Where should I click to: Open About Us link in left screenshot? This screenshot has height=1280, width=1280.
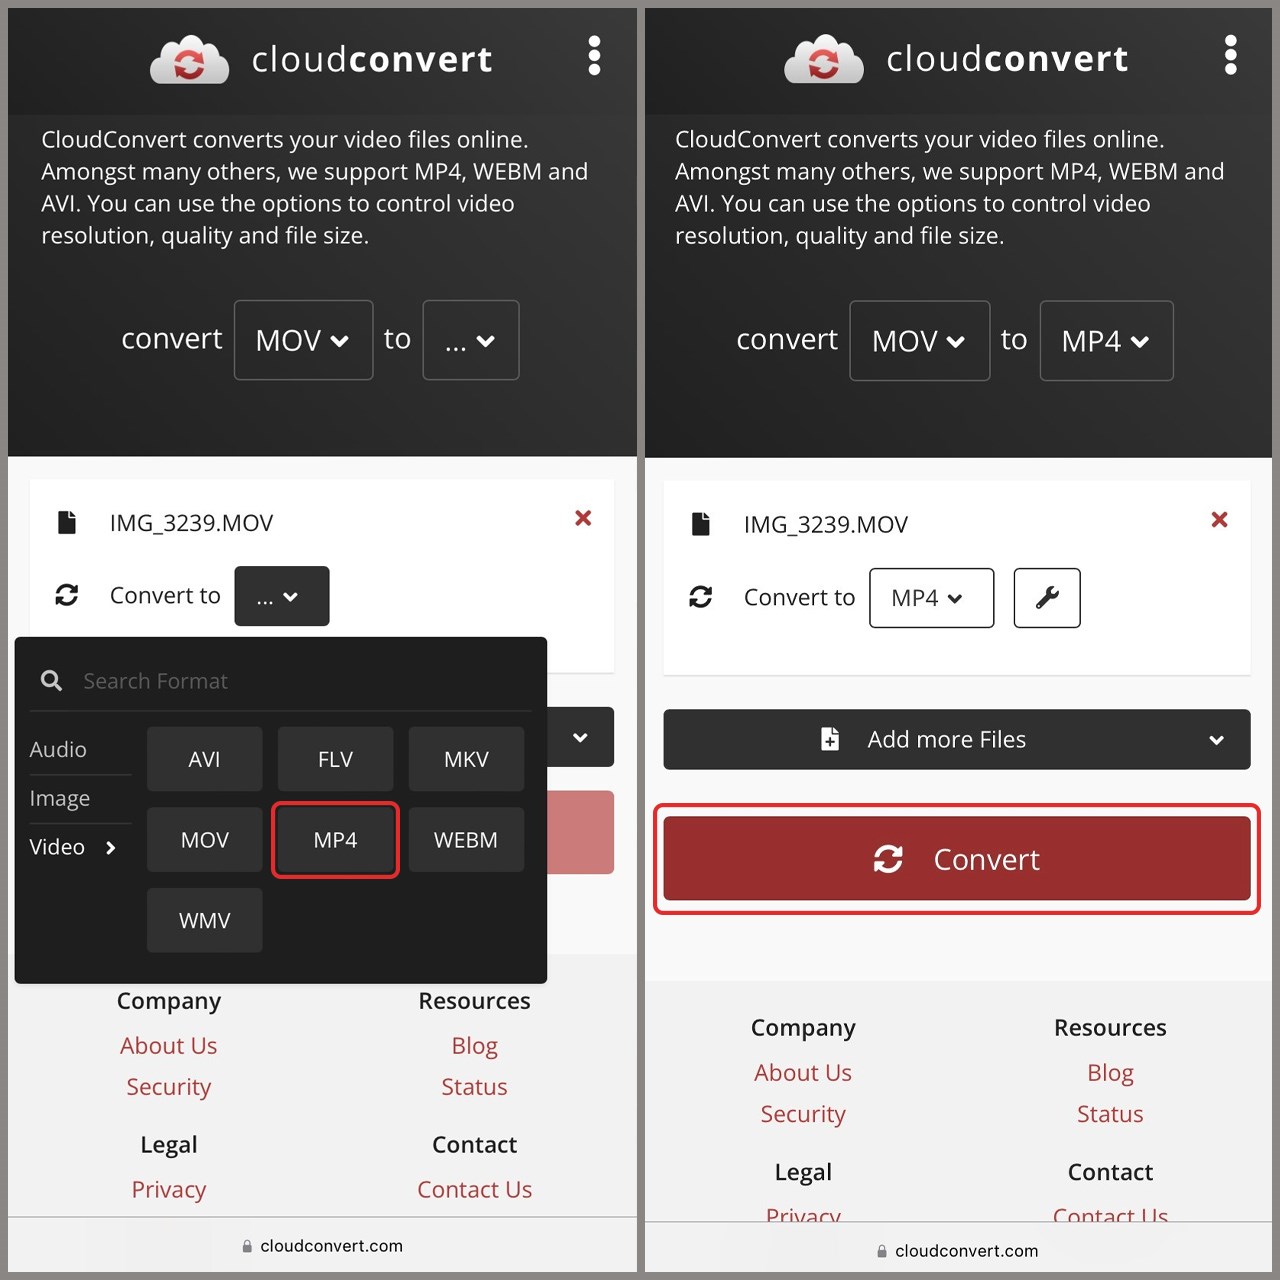tap(168, 1046)
